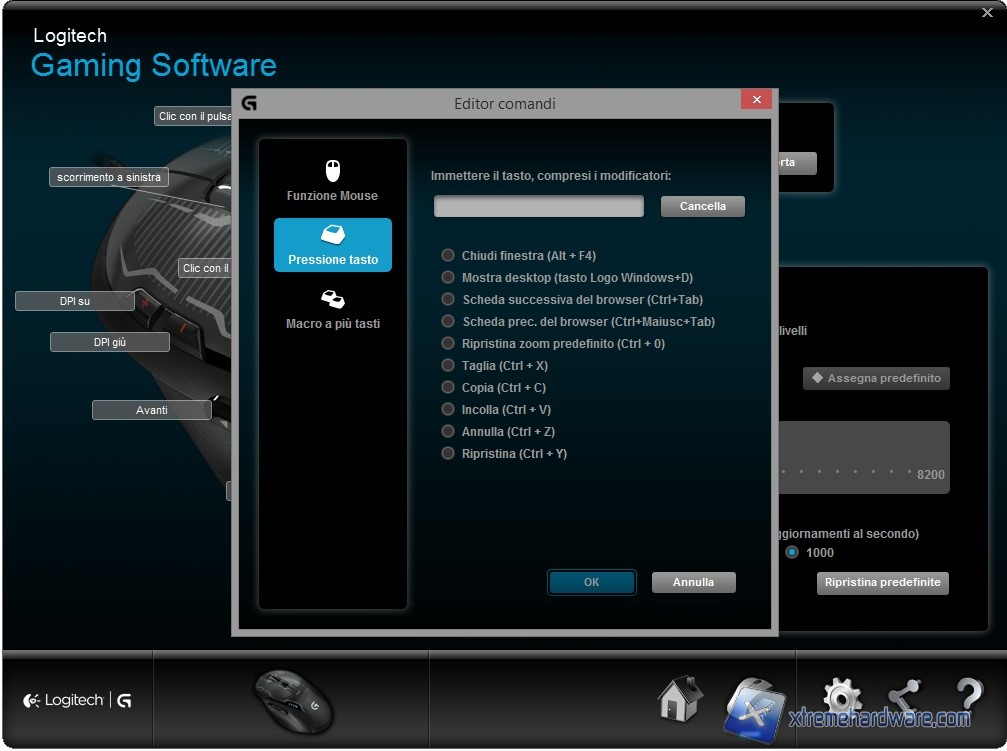Image resolution: width=1007 pixels, height=751 pixels.
Task: Click the keystroke input field
Action: [538, 206]
